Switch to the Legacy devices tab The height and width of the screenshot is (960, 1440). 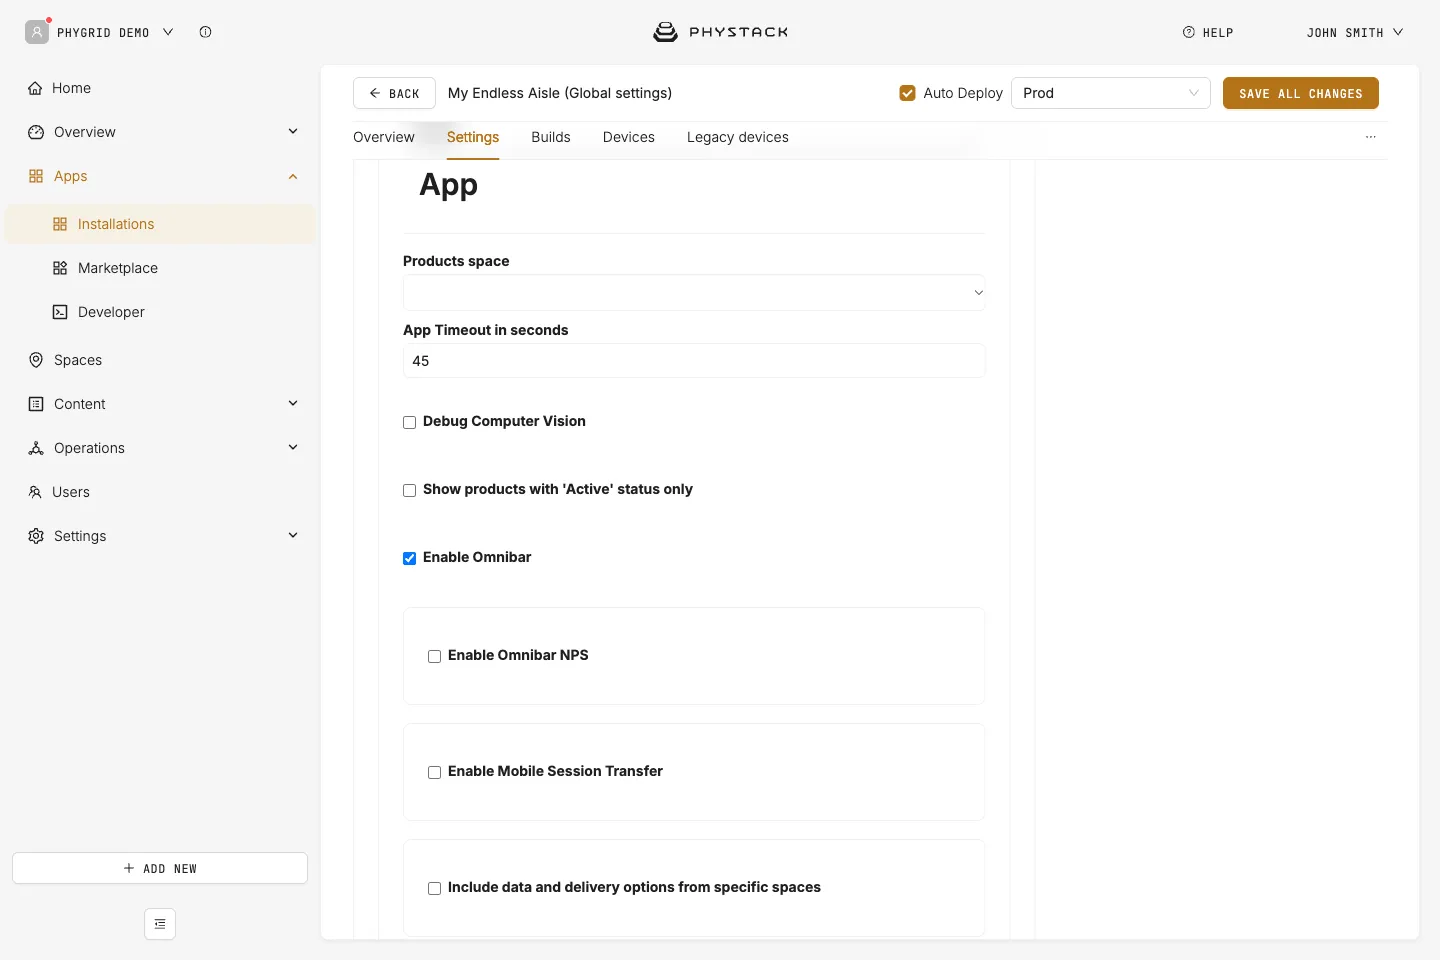point(738,137)
